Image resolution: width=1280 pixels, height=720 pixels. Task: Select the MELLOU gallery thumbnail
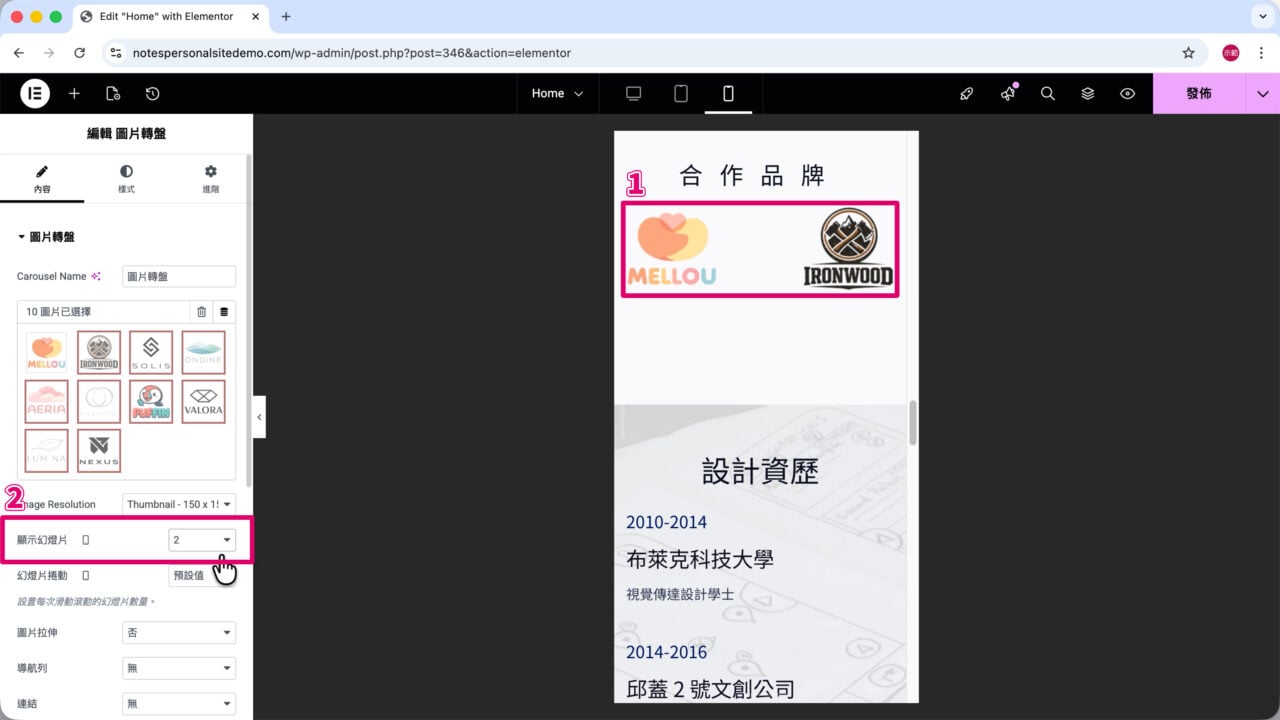47,353
